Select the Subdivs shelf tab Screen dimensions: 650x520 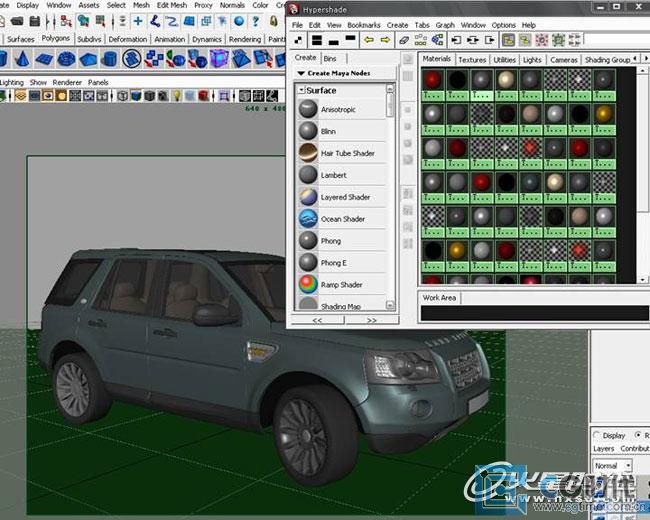89,39
